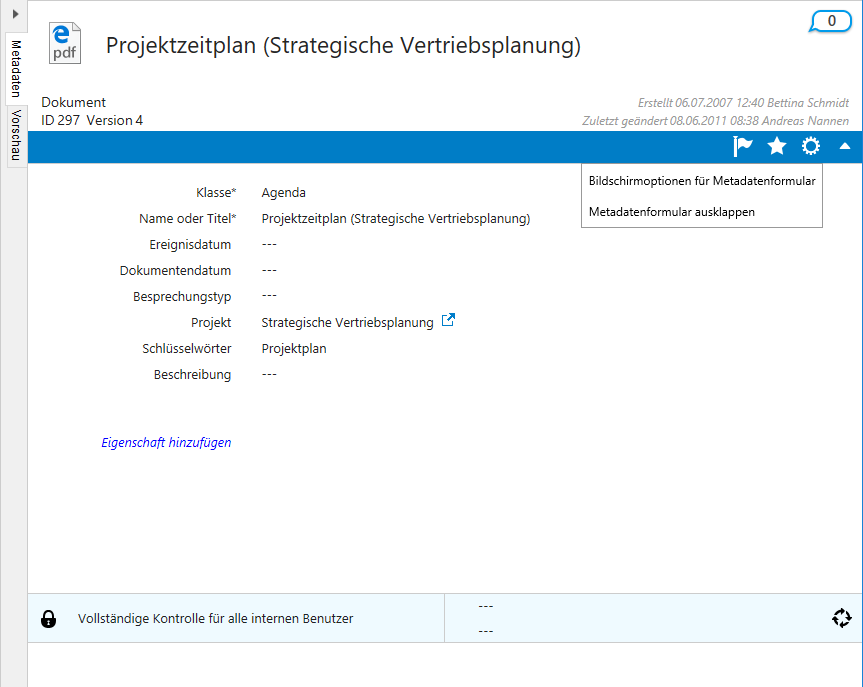Select the Metadaten tab
863x687 pixels.
(16, 68)
